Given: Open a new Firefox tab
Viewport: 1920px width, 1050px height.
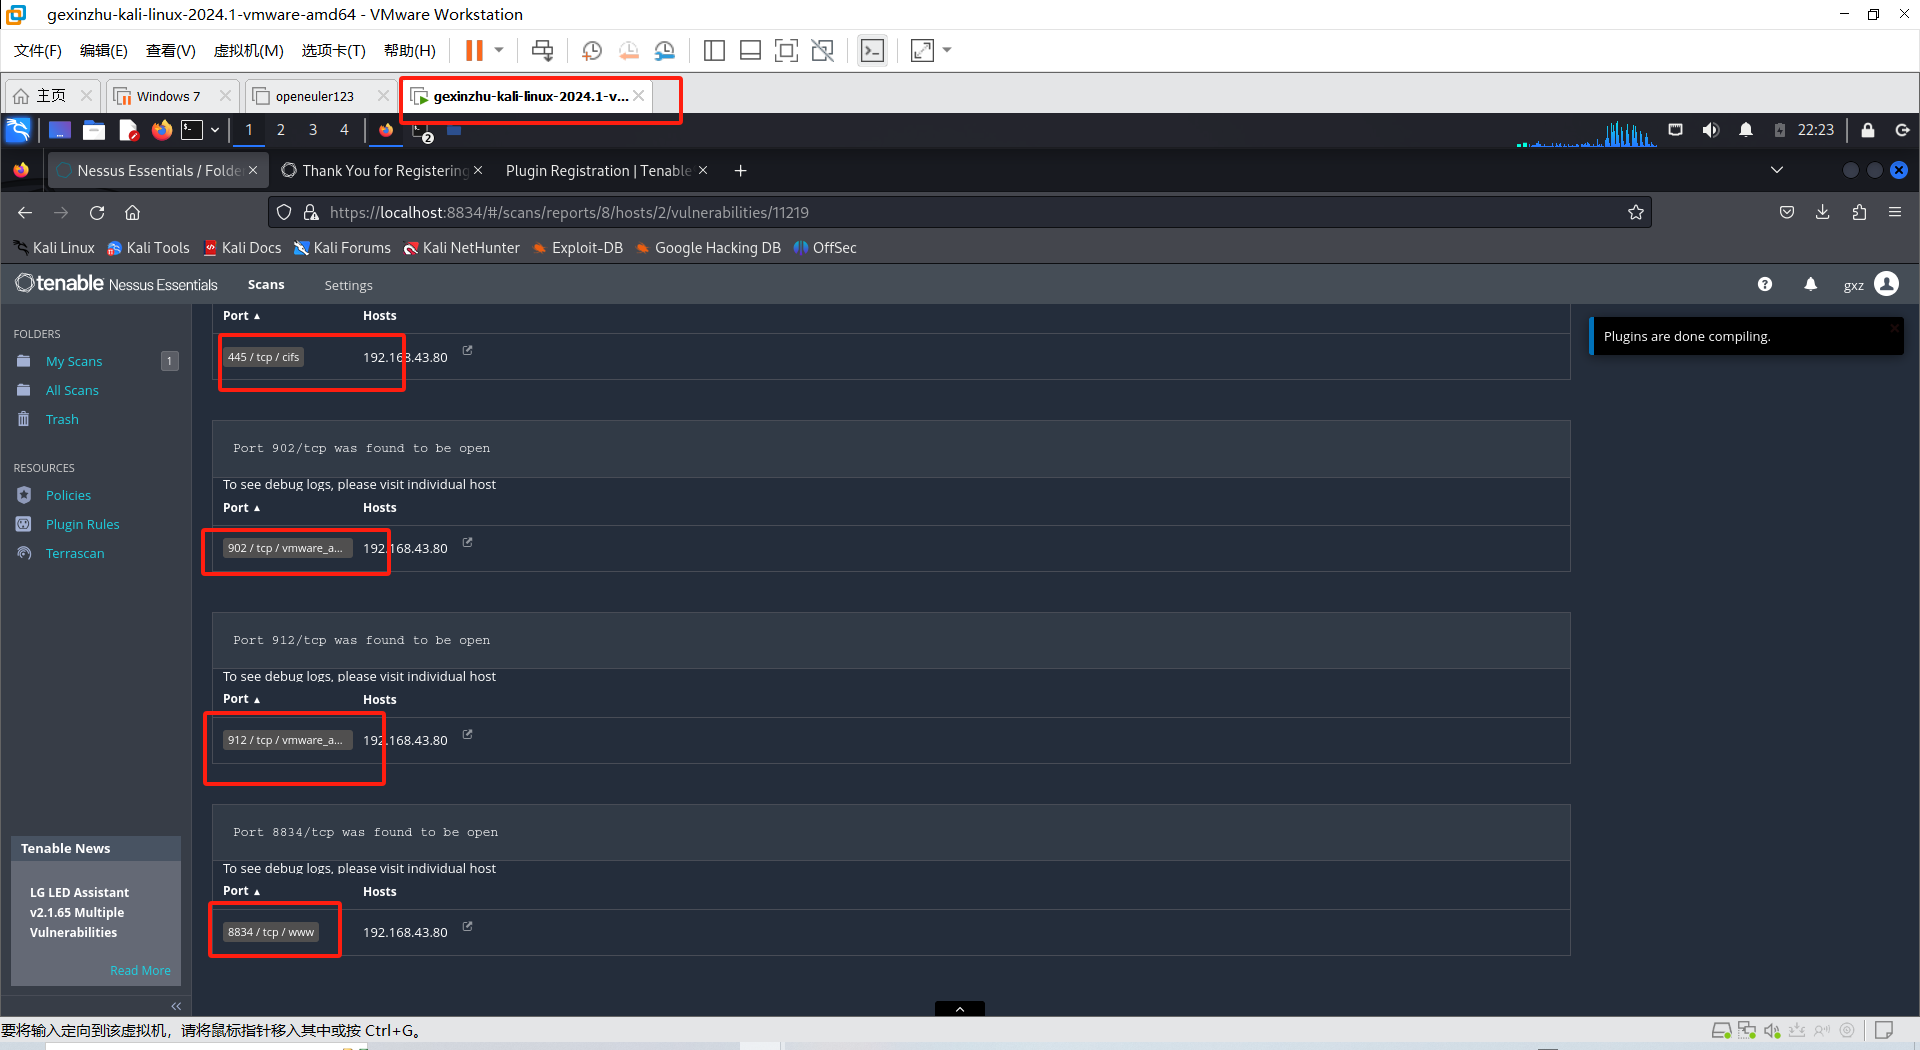Looking at the screenshot, I should (740, 171).
